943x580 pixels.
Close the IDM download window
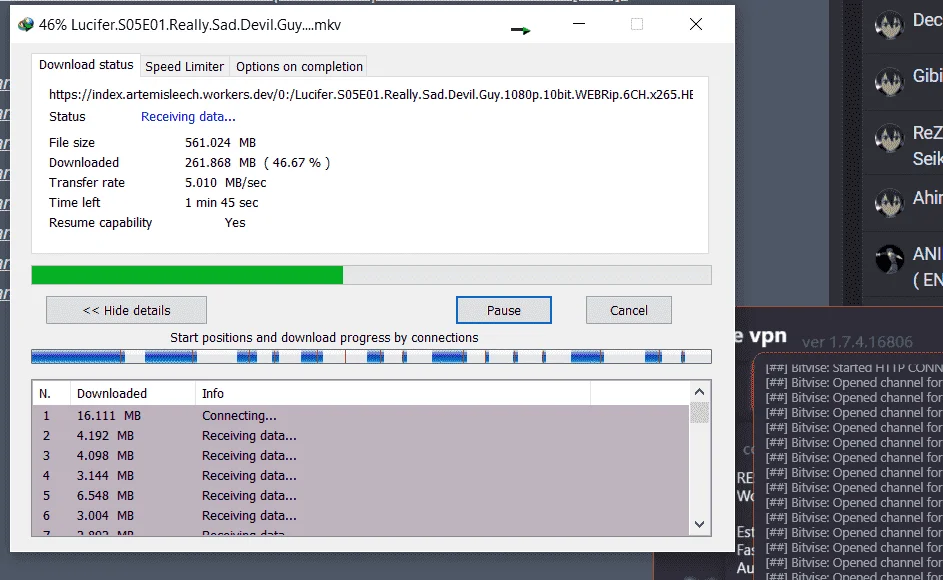click(x=696, y=24)
